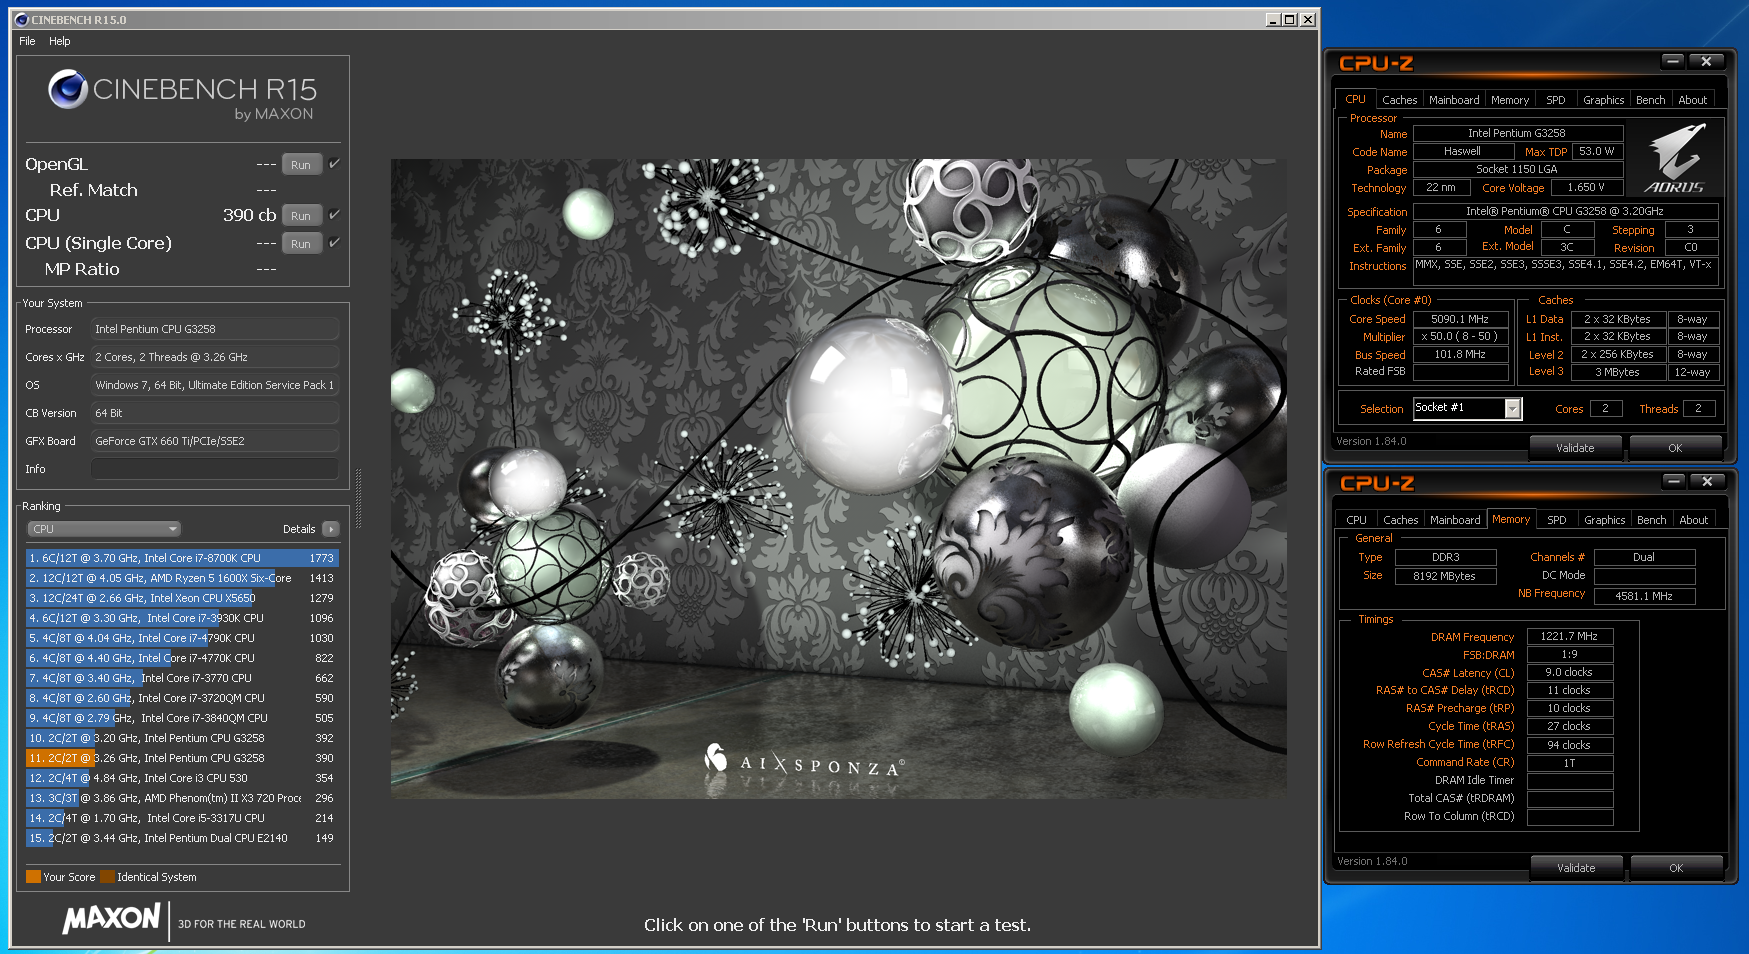
Task: Click the Processor field showing Intel Pentium CPU G3258
Action: click(x=215, y=329)
